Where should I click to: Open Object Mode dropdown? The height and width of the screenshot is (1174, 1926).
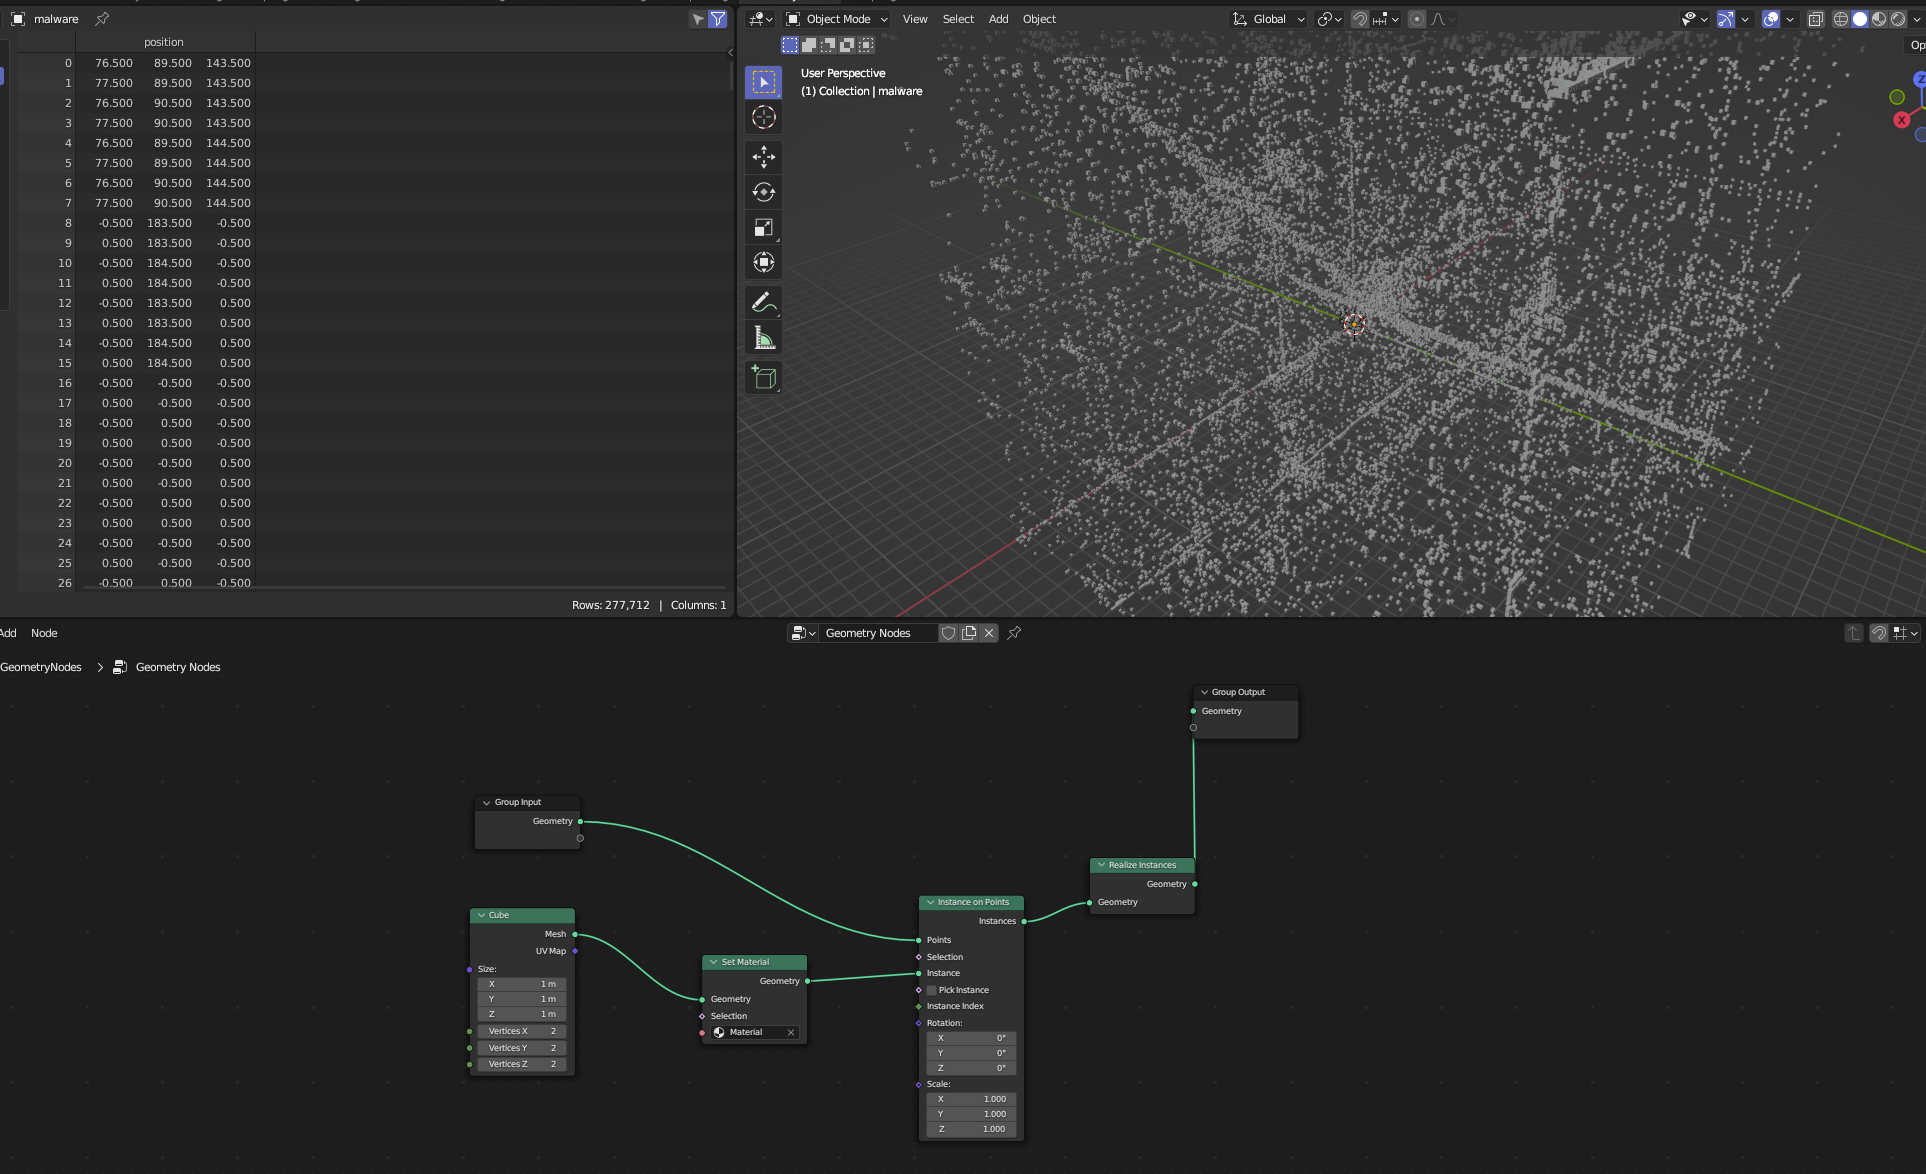coord(837,19)
